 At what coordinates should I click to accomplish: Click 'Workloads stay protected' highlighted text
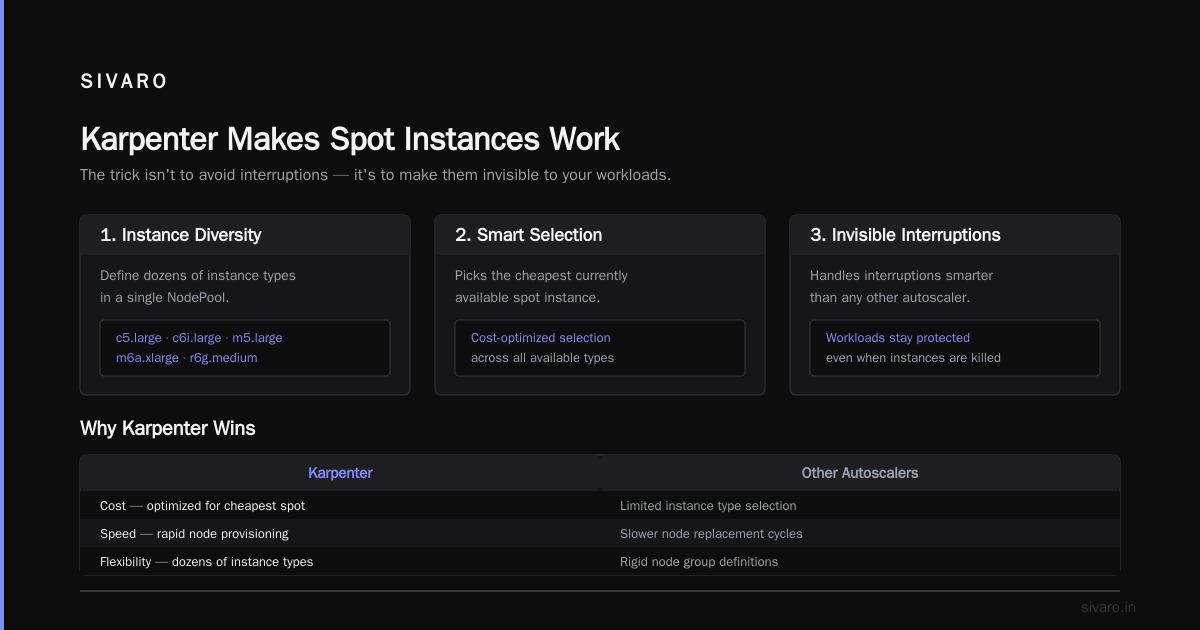click(x=898, y=338)
